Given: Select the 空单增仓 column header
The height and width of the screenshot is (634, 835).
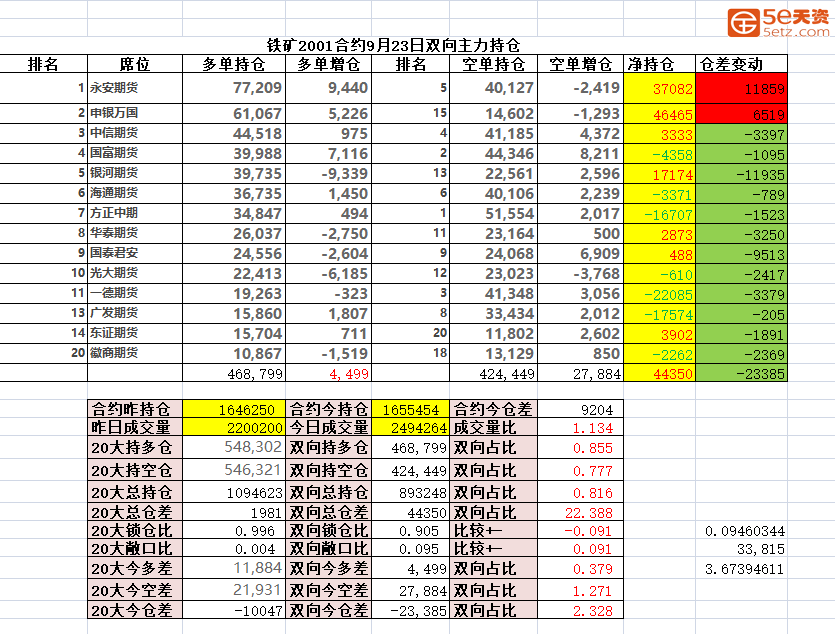Looking at the screenshot, I should click(x=580, y=64).
